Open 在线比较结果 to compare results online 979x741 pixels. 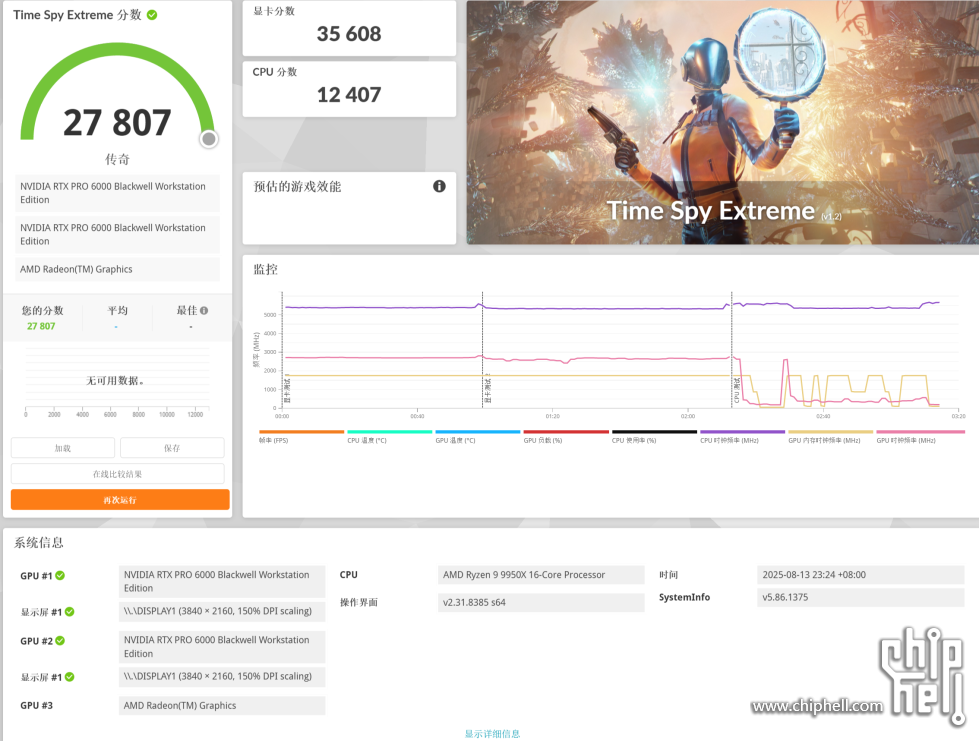coord(117,474)
